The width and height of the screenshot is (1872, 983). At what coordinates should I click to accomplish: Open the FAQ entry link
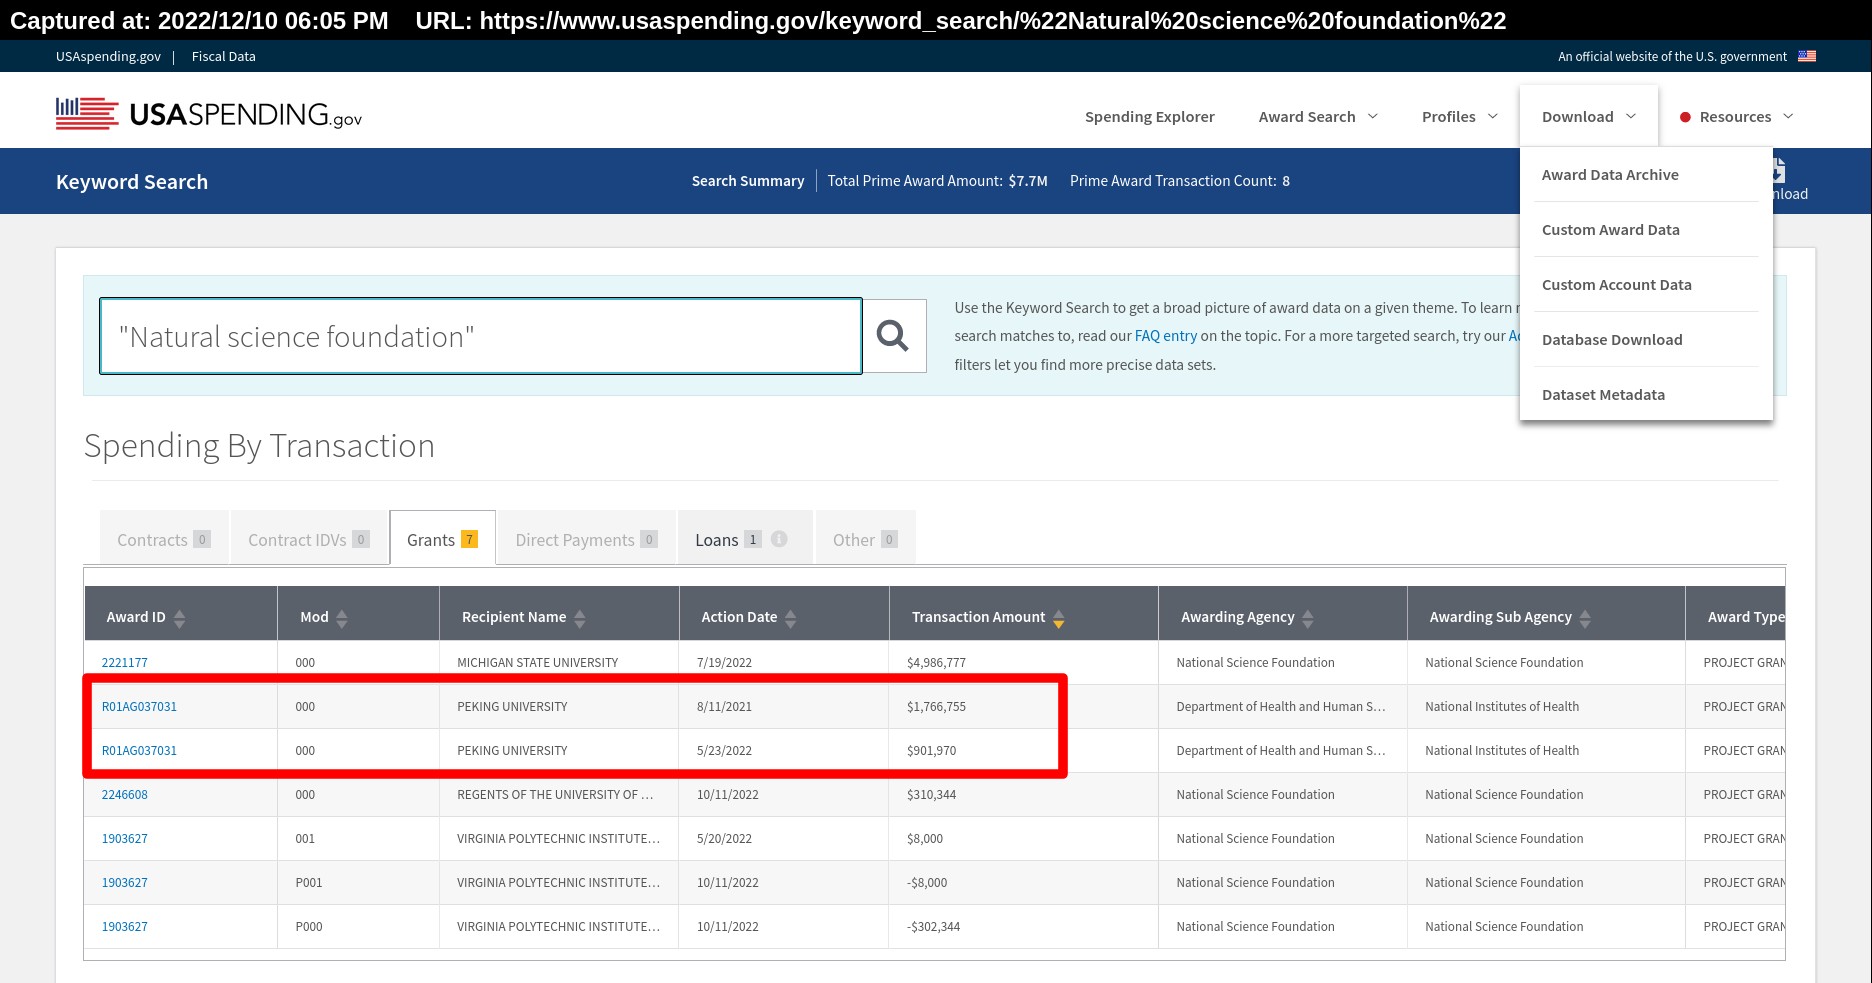(1166, 336)
